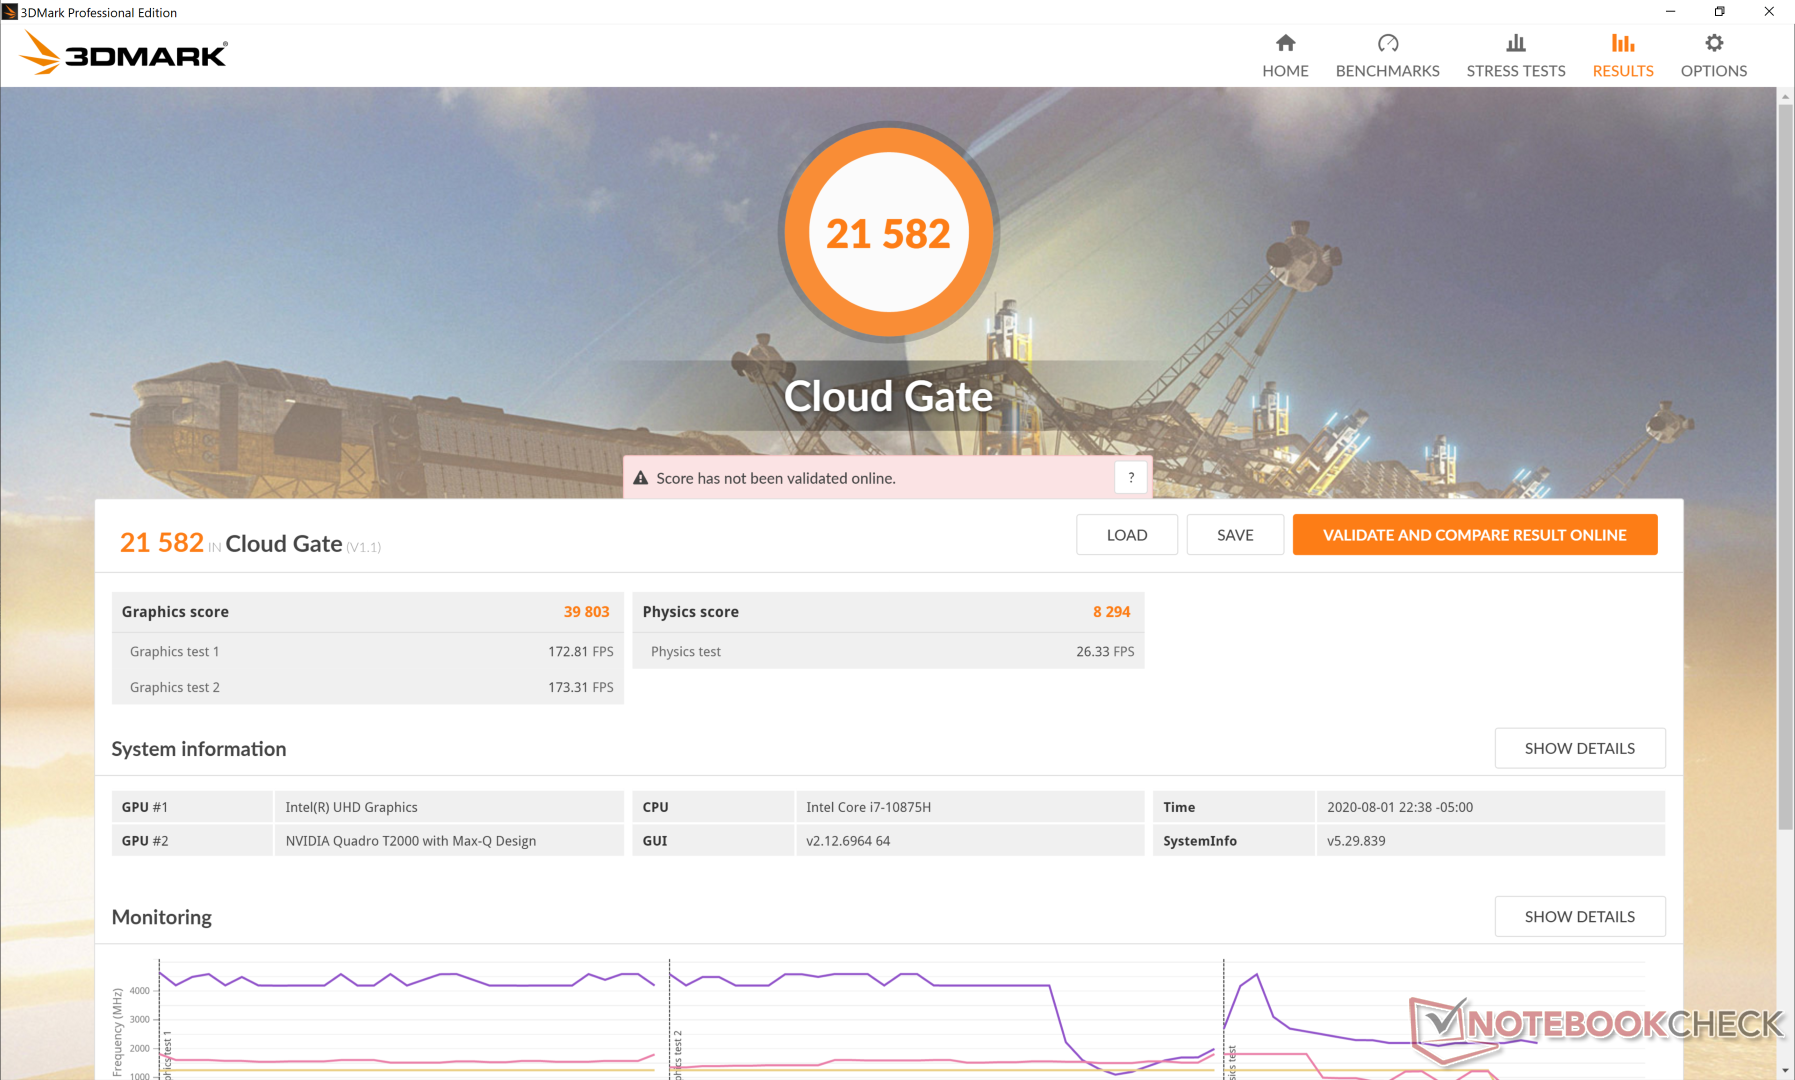Show details for Monitoring section
1795x1080 pixels.
pos(1579,916)
